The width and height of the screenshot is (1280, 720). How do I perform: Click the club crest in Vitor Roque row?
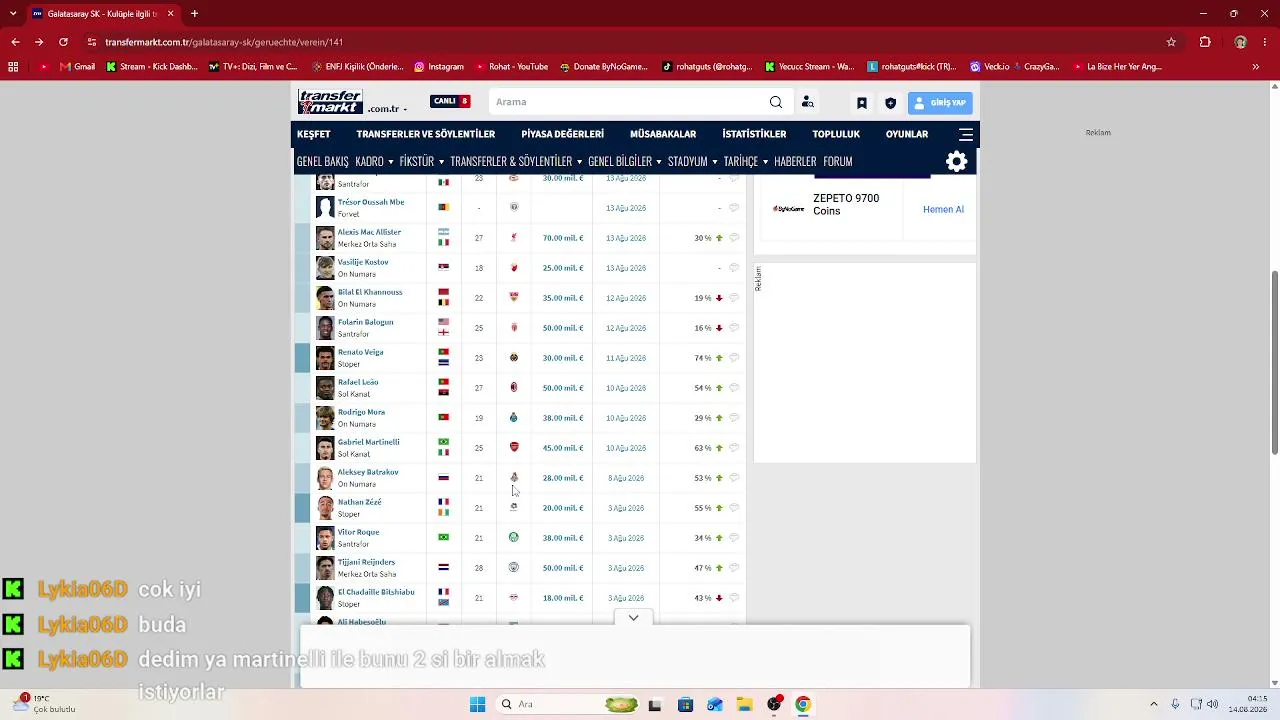pos(514,538)
